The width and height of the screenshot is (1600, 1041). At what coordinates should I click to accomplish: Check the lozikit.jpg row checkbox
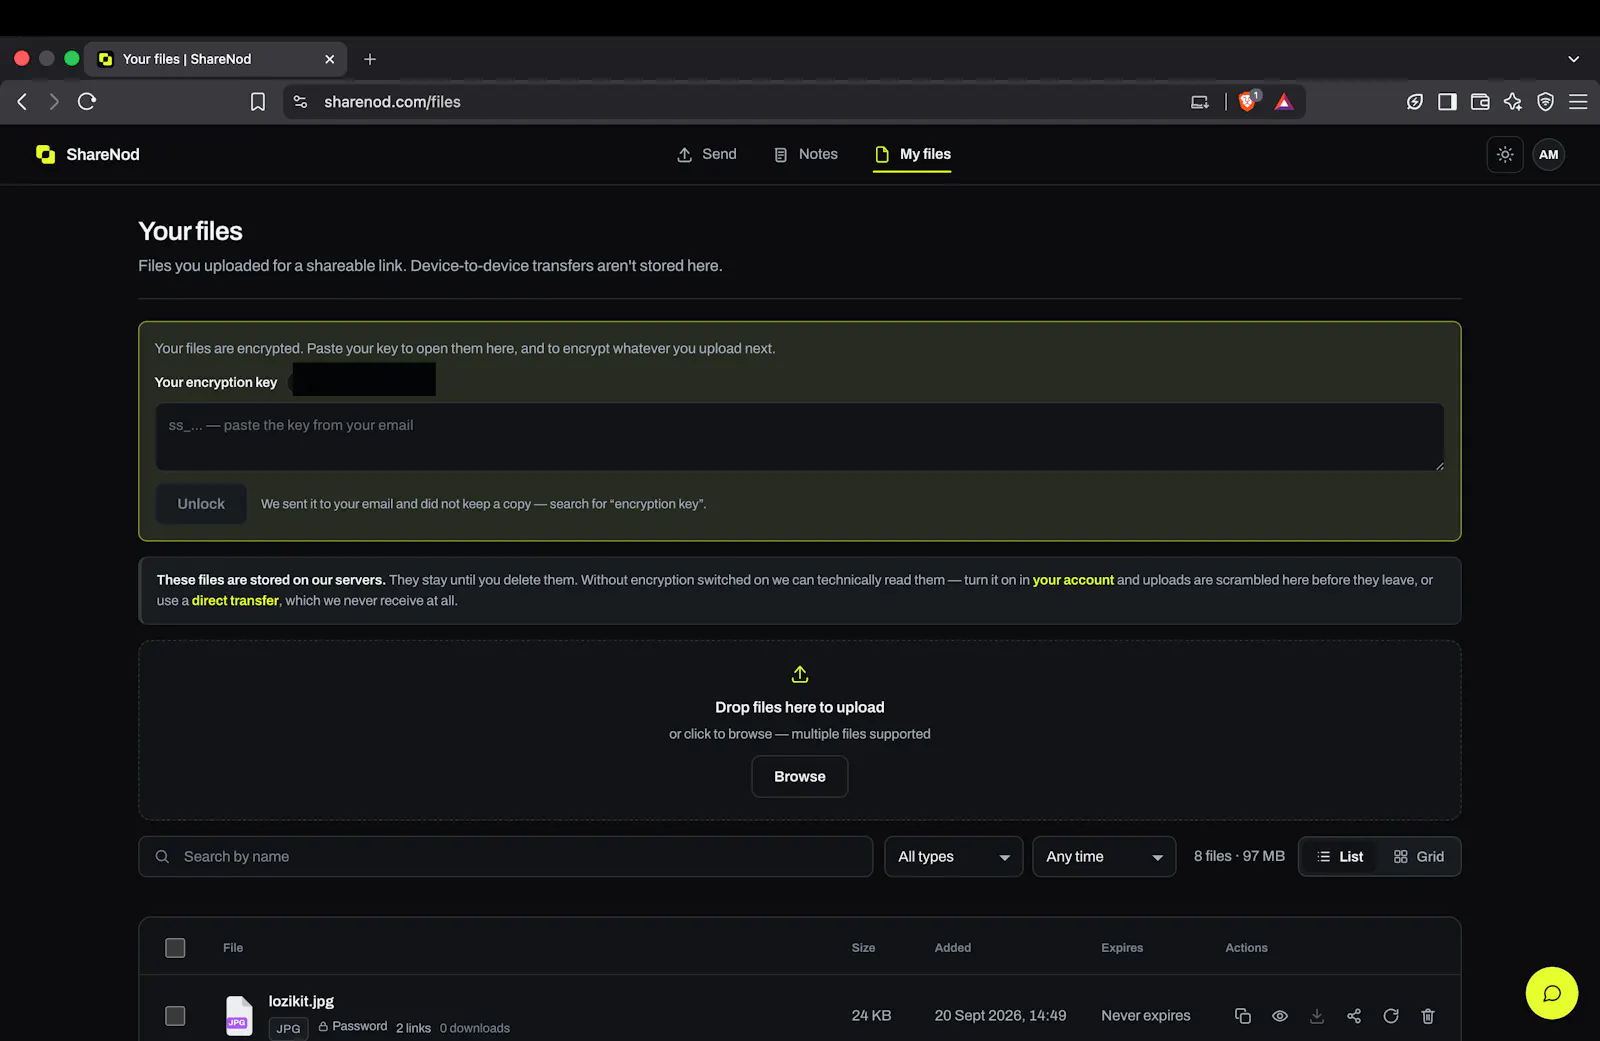(x=175, y=1016)
